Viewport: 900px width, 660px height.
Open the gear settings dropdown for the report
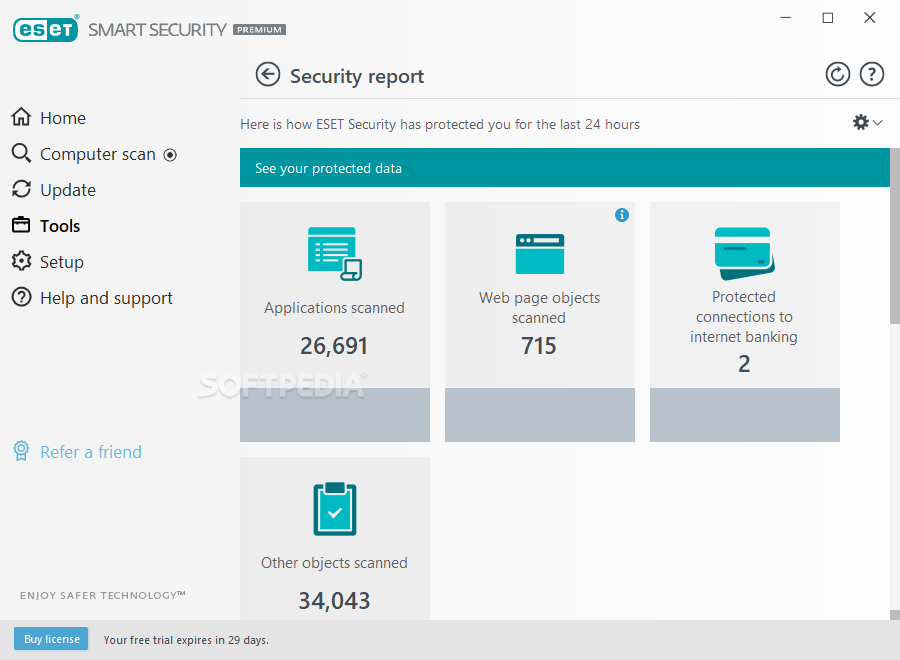click(867, 122)
